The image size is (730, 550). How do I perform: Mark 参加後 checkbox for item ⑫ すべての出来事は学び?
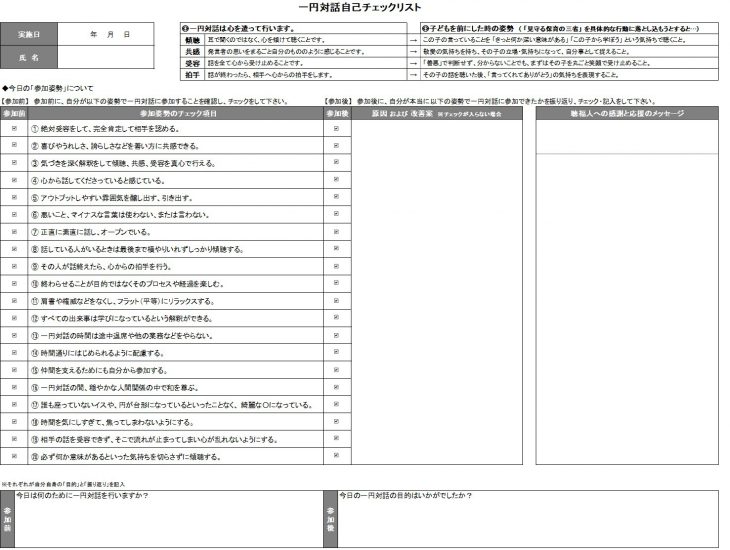pyautogui.click(x=337, y=318)
